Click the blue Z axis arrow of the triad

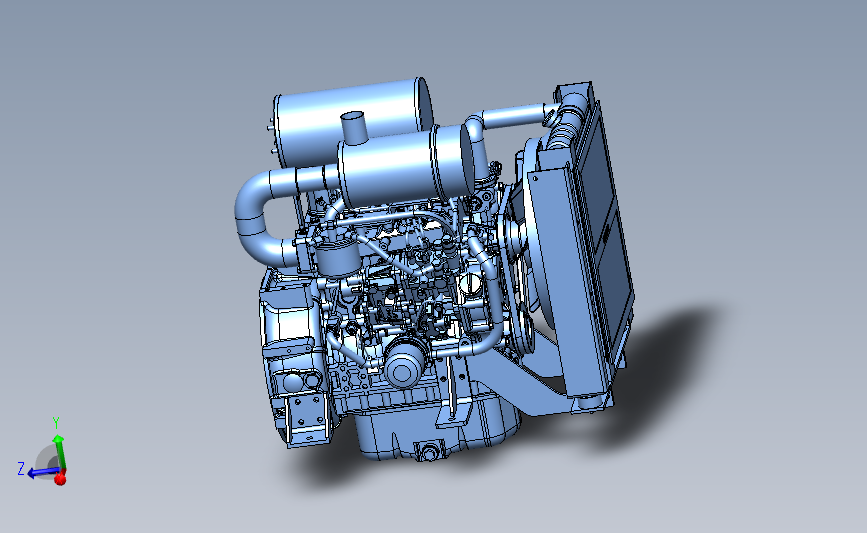coord(42,472)
